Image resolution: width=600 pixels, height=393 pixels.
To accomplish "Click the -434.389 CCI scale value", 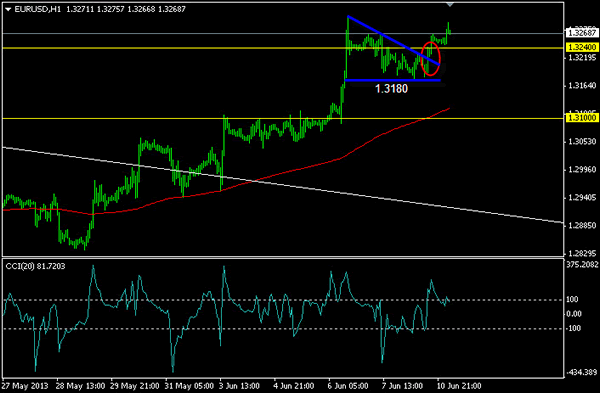I will pos(582,372).
